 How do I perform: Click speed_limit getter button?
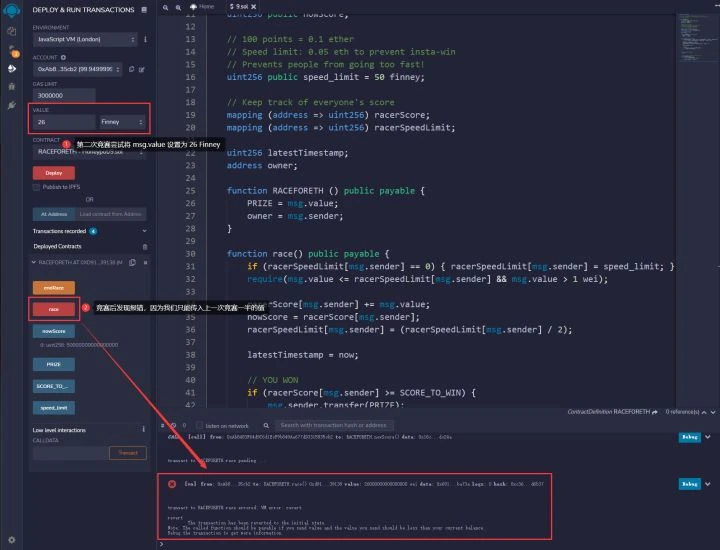pyautogui.click(x=54, y=408)
